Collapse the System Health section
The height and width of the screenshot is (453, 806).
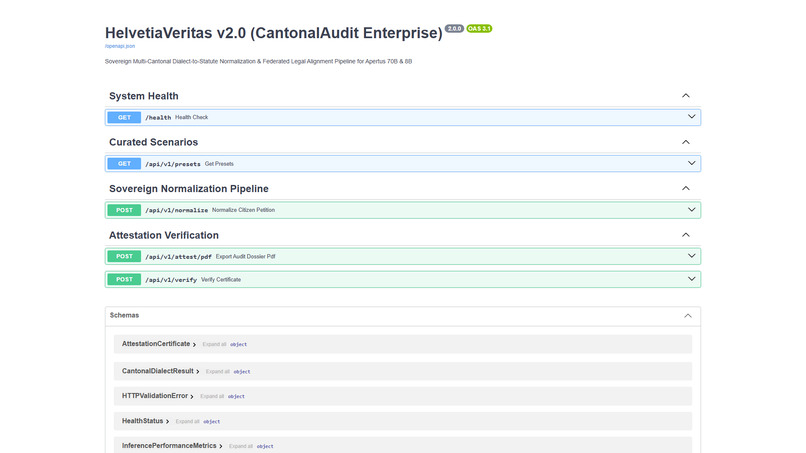point(686,96)
